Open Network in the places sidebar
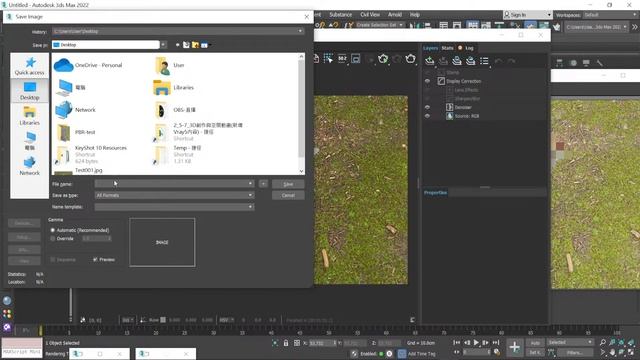This screenshot has width=640, height=360. [29, 166]
